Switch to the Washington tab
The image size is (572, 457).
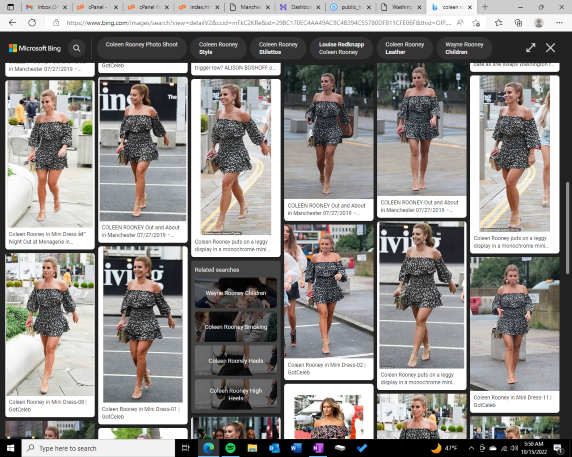click(401, 7)
